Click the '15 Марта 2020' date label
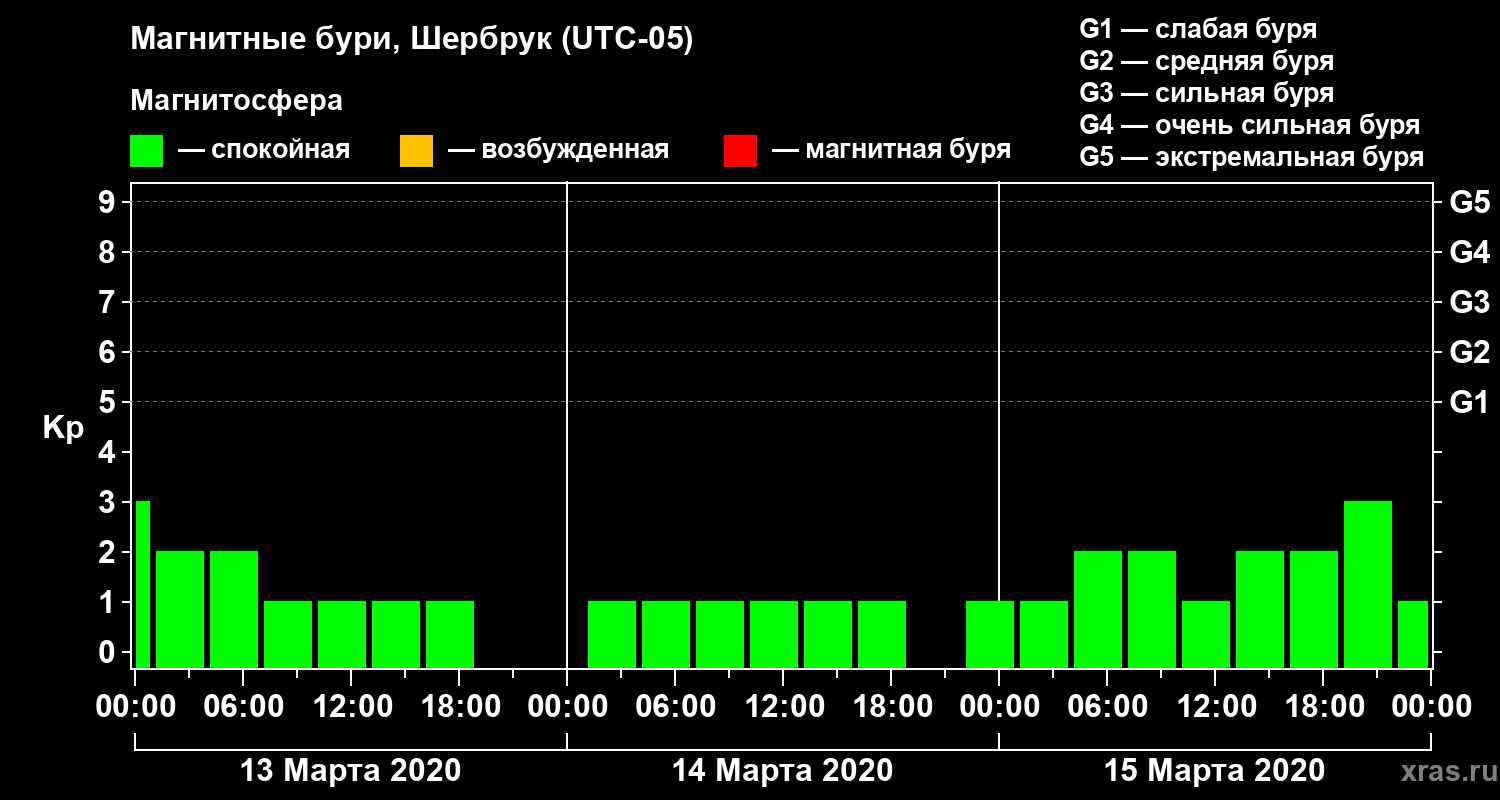The width and height of the screenshot is (1500, 800). (x=1214, y=771)
